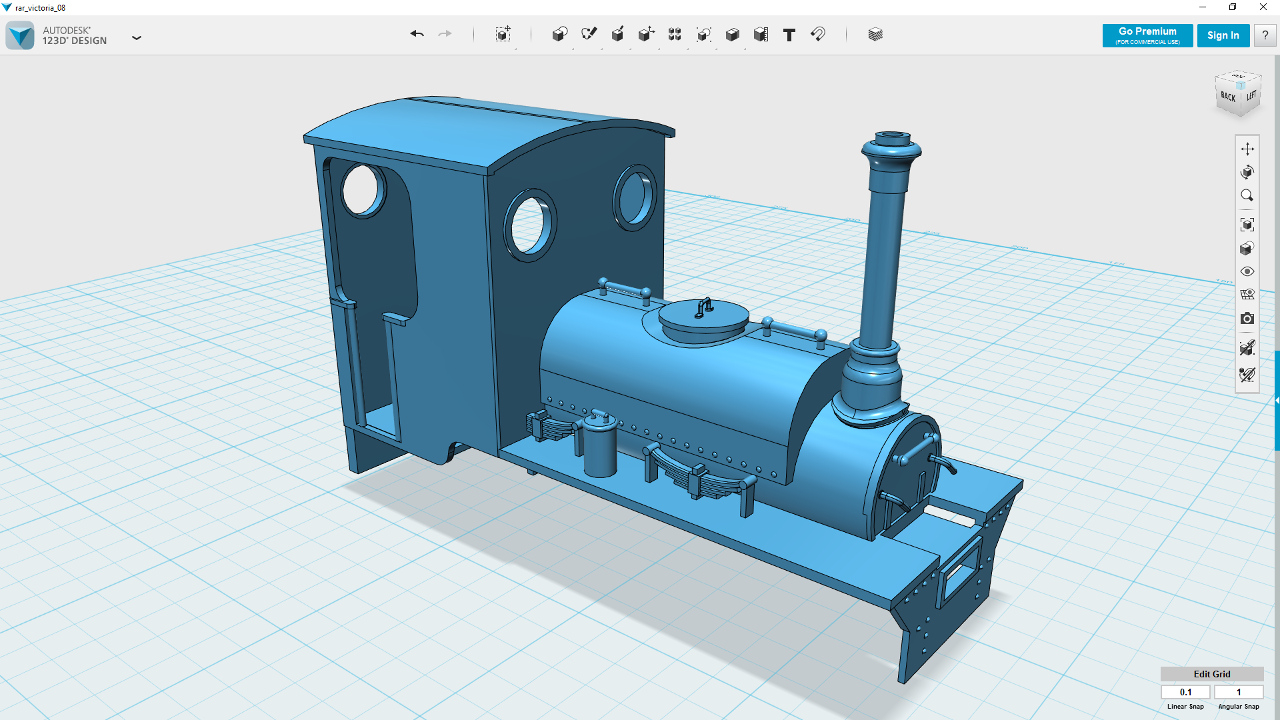Open the Pattern tool menu
The image size is (1280, 720).
pyautogui.click(x=675, y=34)
